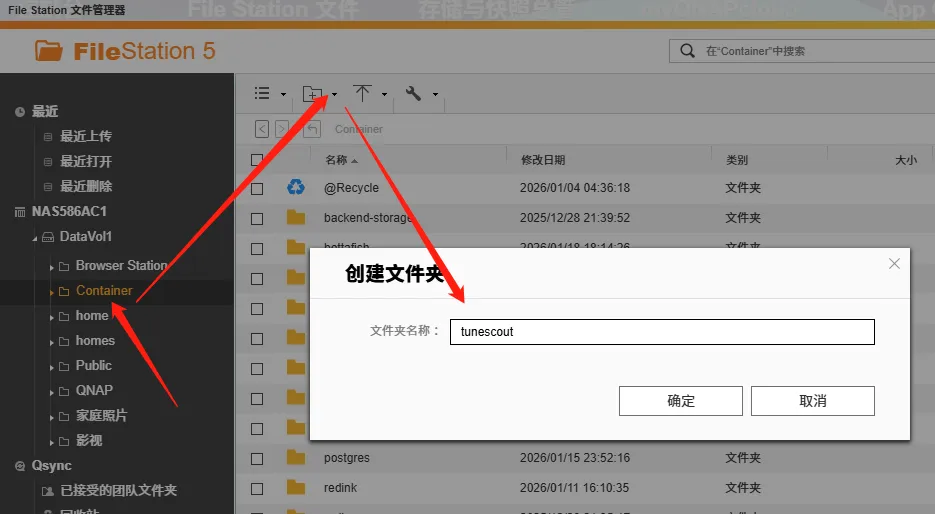Viewport: 935px width, 514px height.
Task: Expand the home folder arrow
Action: point(51,317)
